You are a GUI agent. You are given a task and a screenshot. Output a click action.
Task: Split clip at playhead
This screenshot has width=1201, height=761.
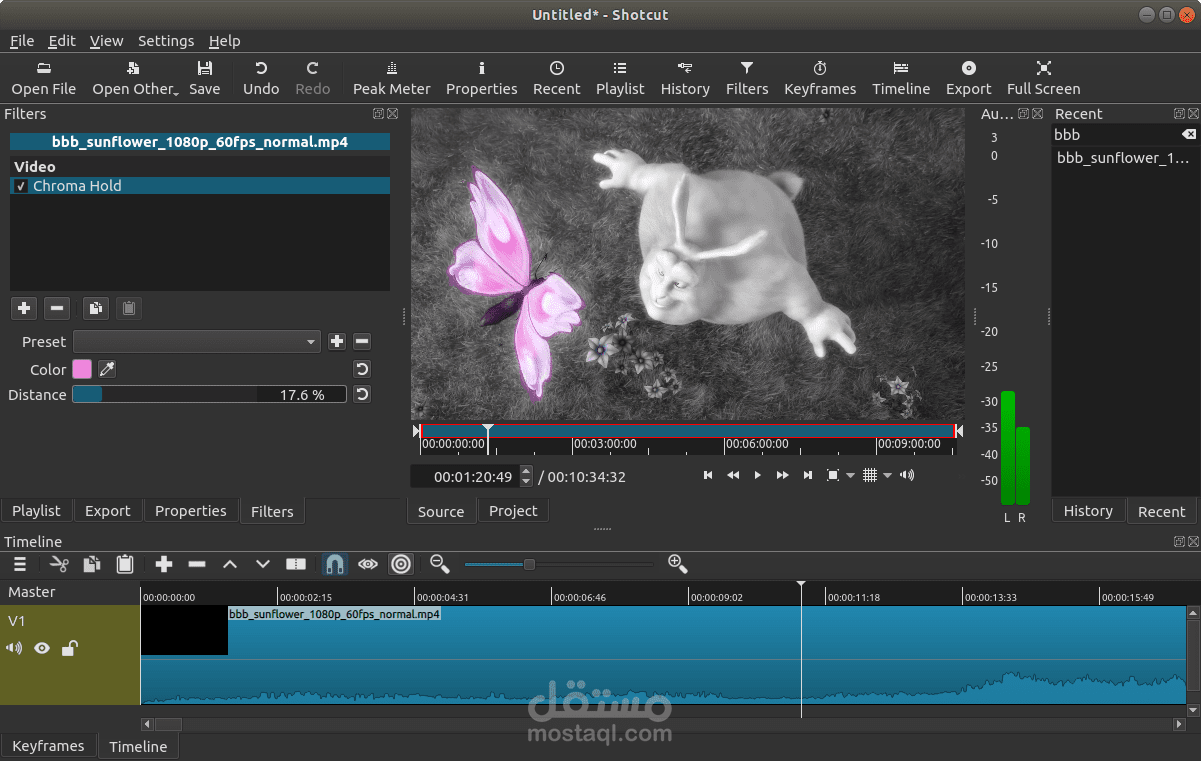click(x=296, y=564)
